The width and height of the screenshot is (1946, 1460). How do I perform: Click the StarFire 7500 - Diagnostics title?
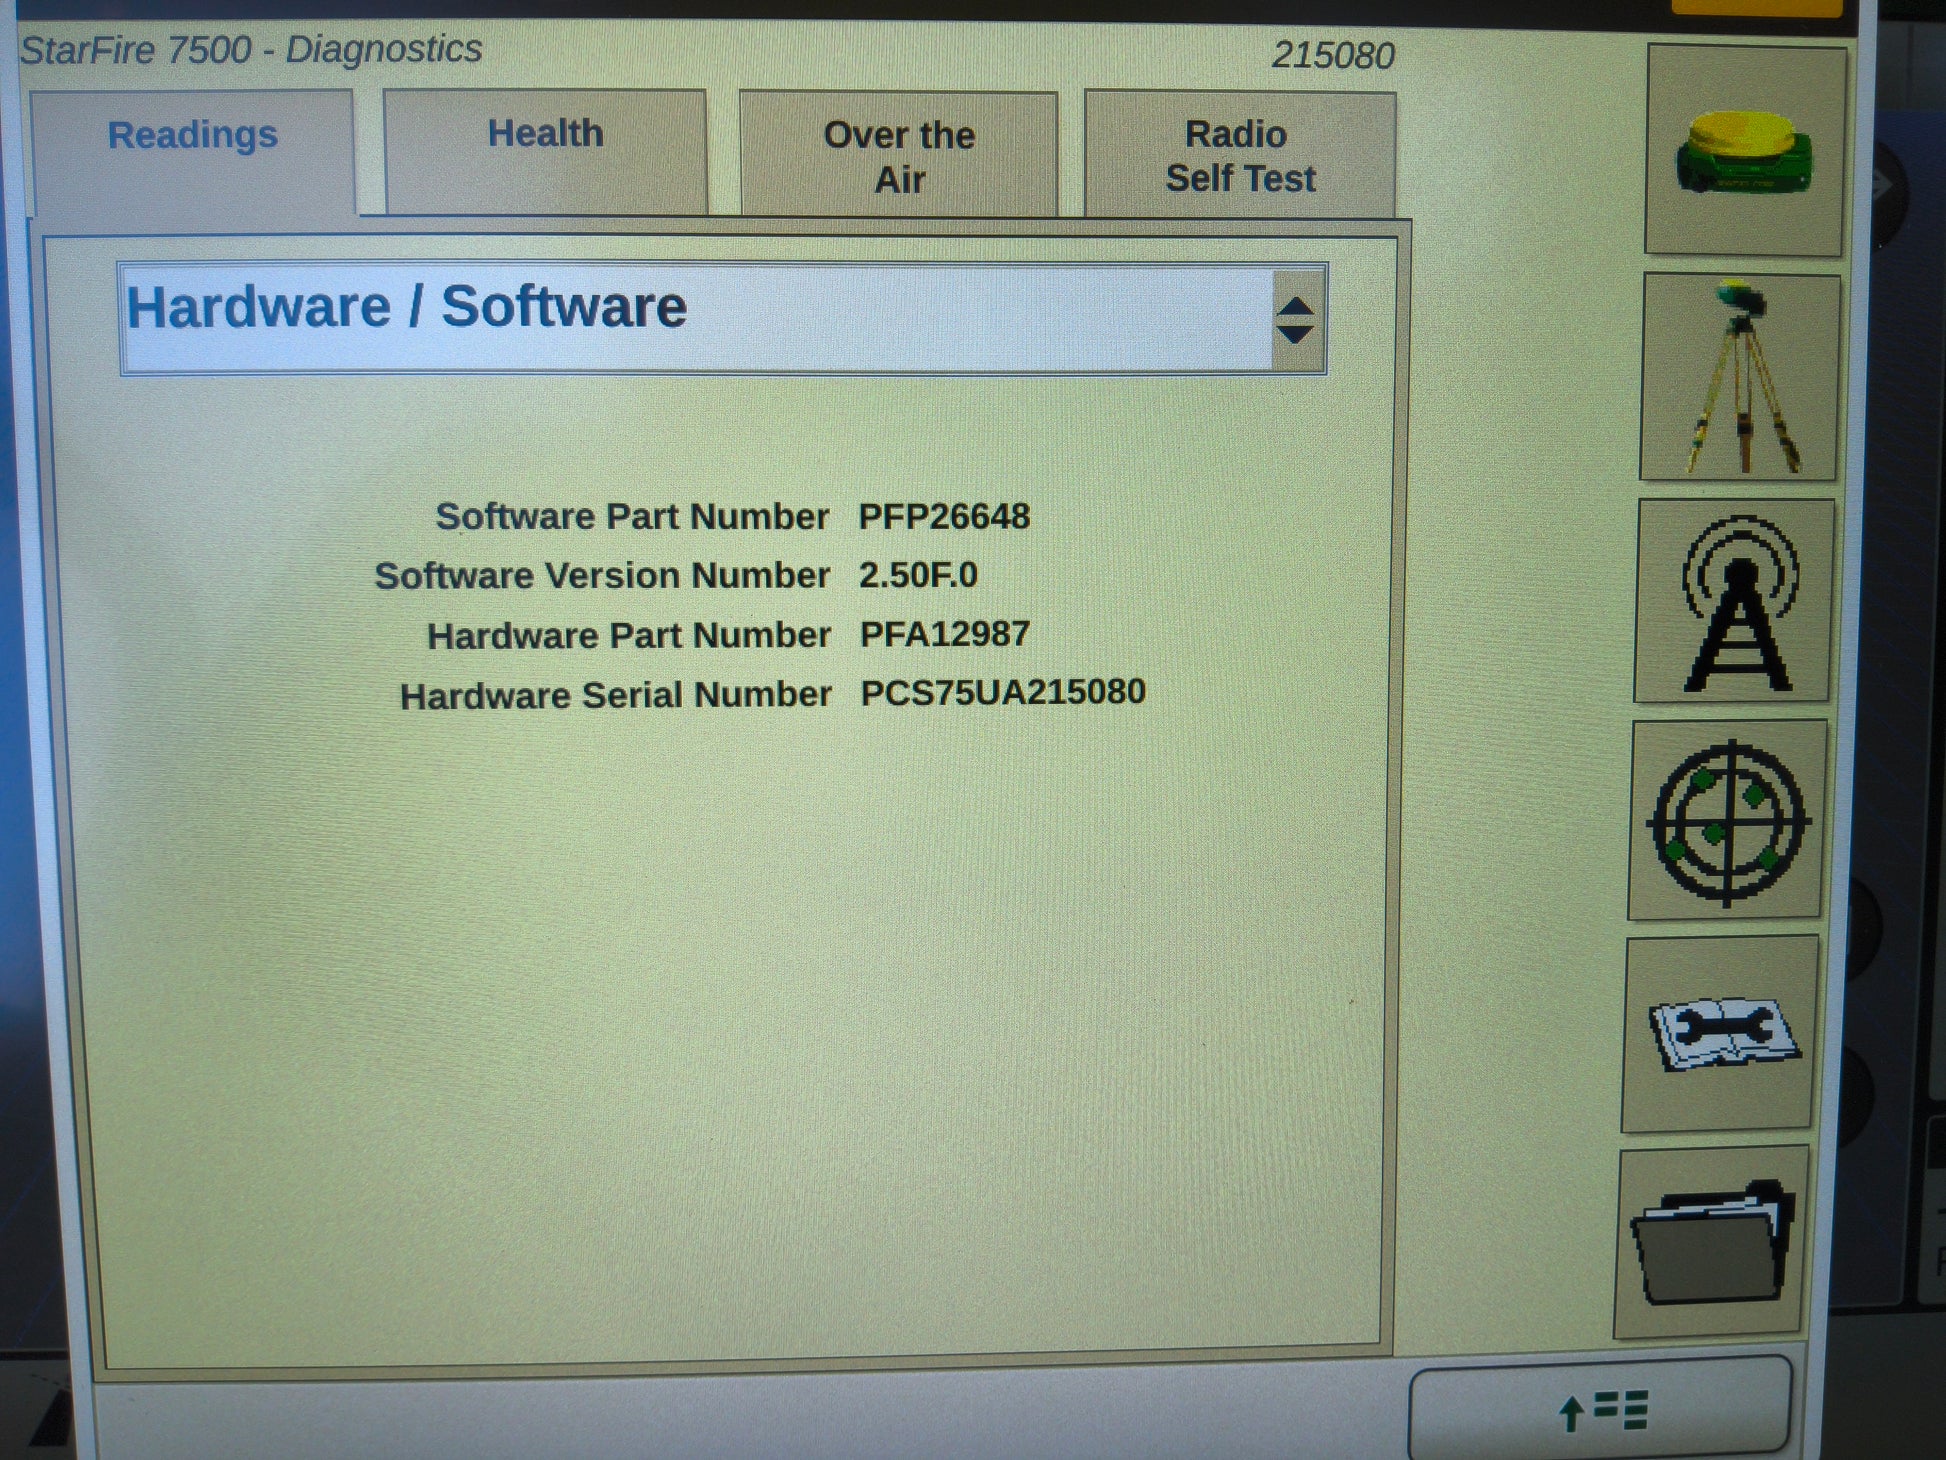(x=251, y=50)
